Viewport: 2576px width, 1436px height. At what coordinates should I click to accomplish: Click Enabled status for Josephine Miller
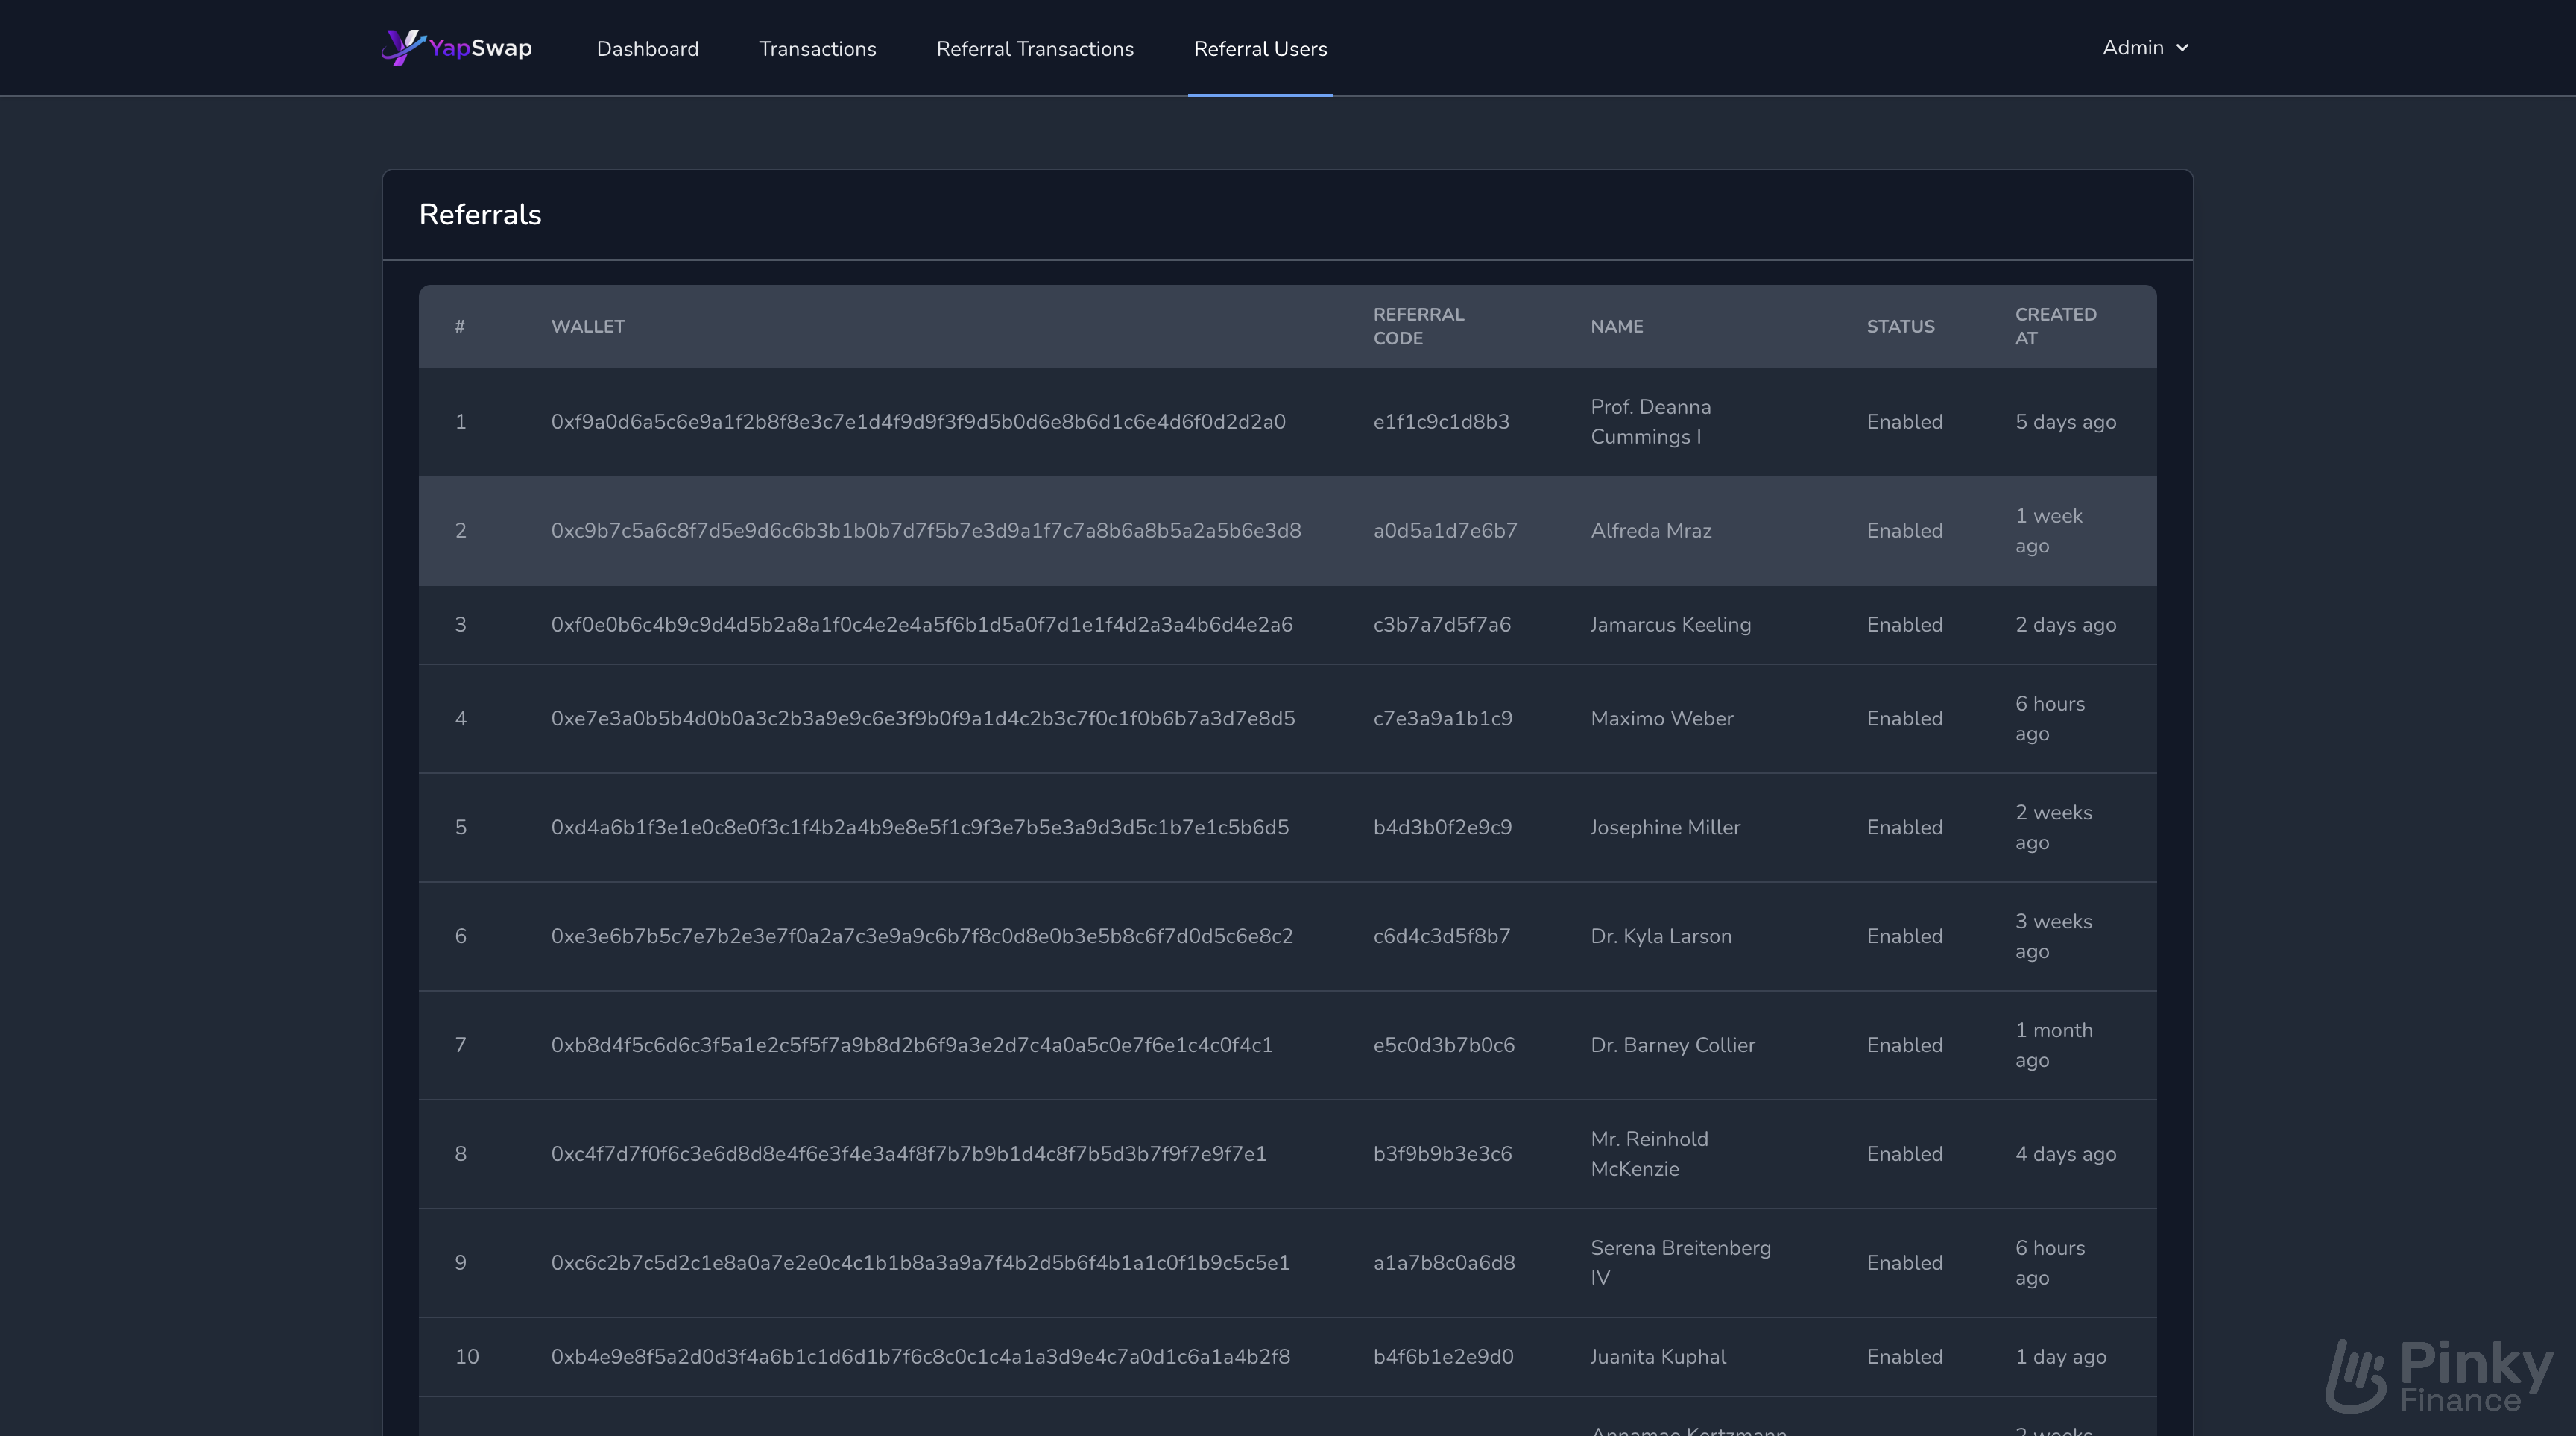pos(1904,827)
